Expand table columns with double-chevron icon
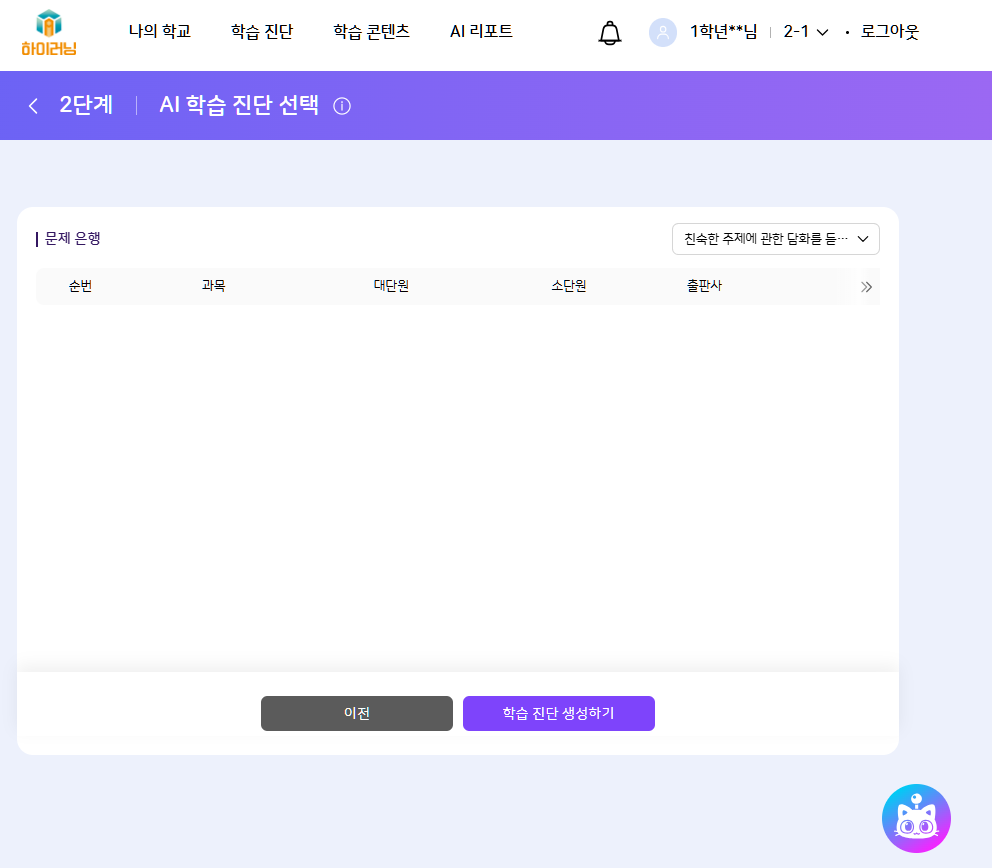Image resolution: width=992 pixels, height=868 pixels. coord(866,287)
